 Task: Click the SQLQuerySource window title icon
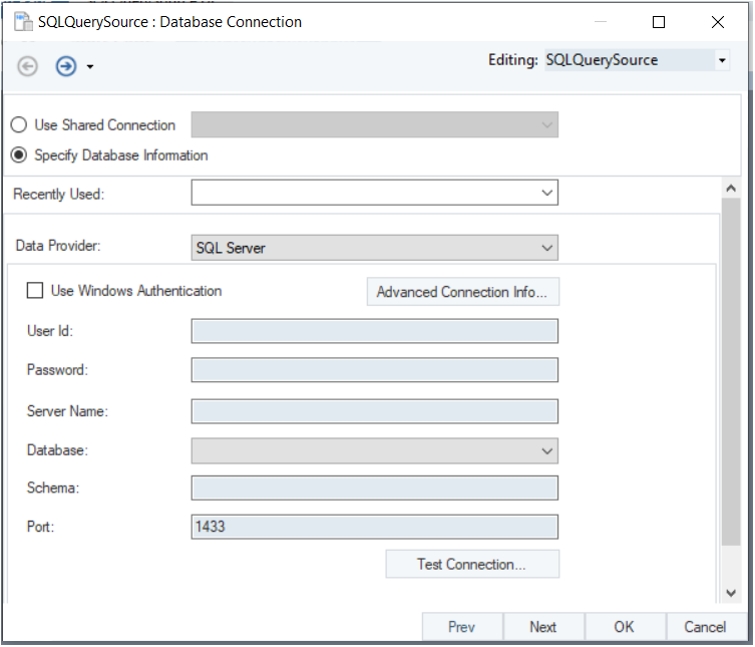pyautogui.click(x=22, y=21)
